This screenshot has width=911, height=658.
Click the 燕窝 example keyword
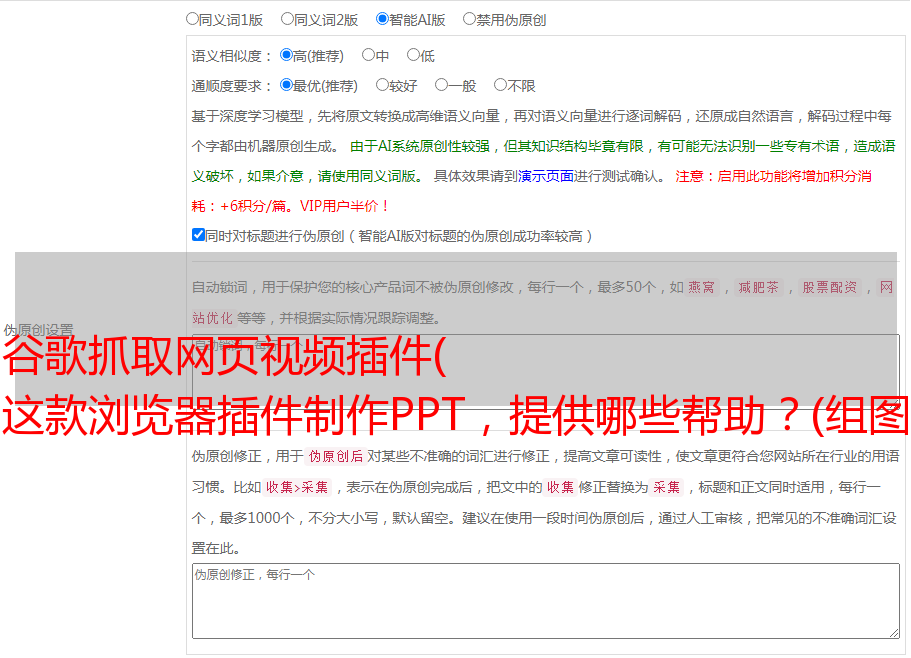click(702, 287)
